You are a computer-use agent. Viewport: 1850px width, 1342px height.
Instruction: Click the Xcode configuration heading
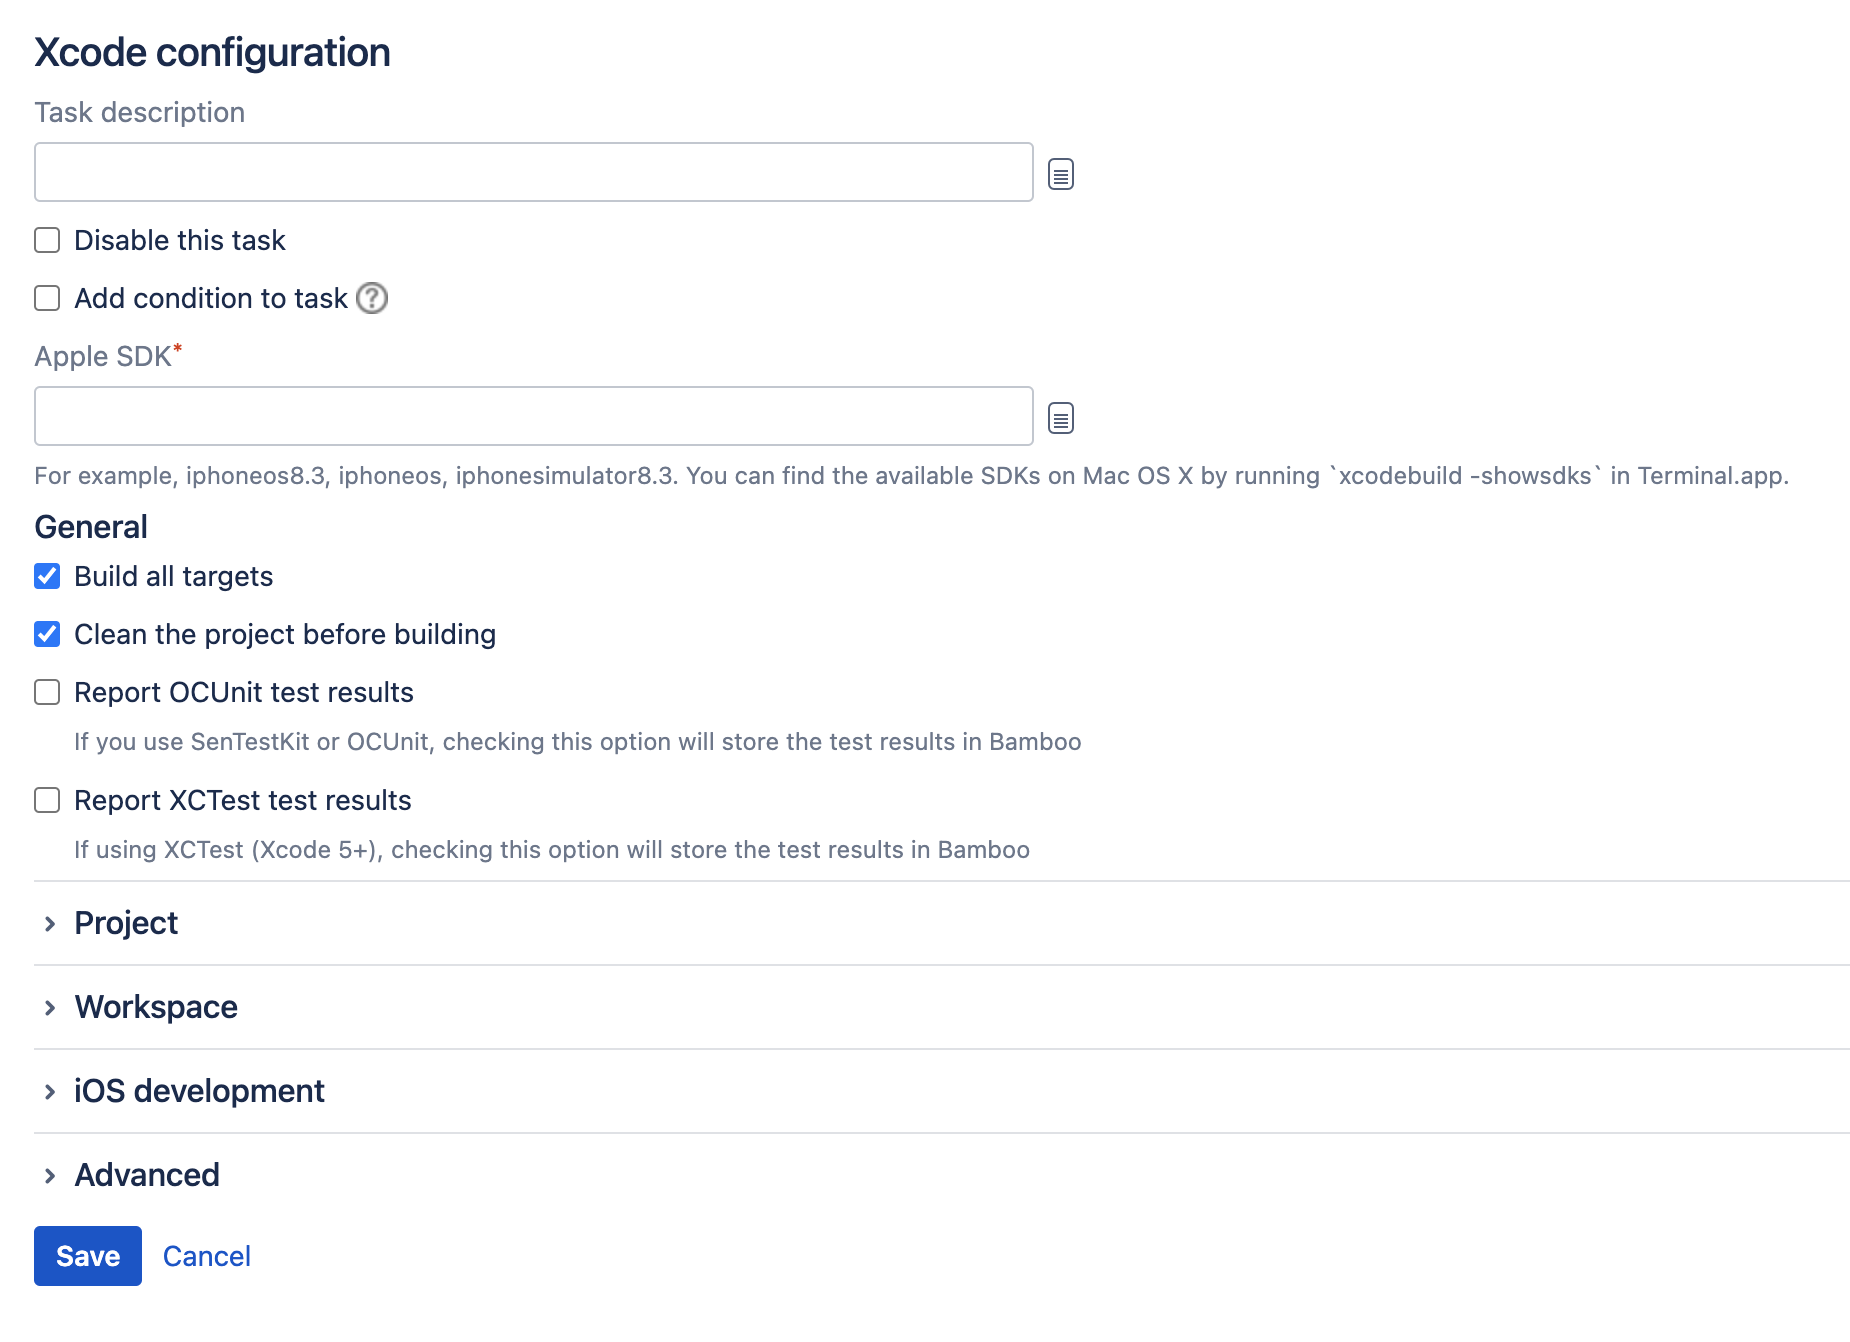(212, 51)
